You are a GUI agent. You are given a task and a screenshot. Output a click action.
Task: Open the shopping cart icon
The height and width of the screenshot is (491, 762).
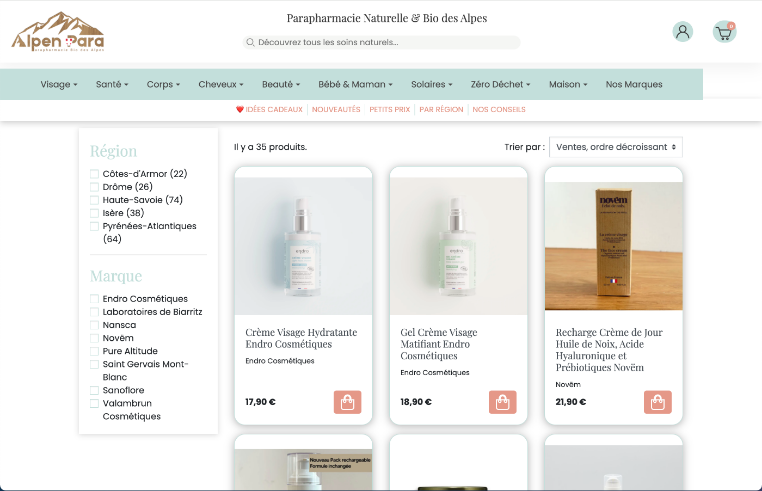click(725, 32)
